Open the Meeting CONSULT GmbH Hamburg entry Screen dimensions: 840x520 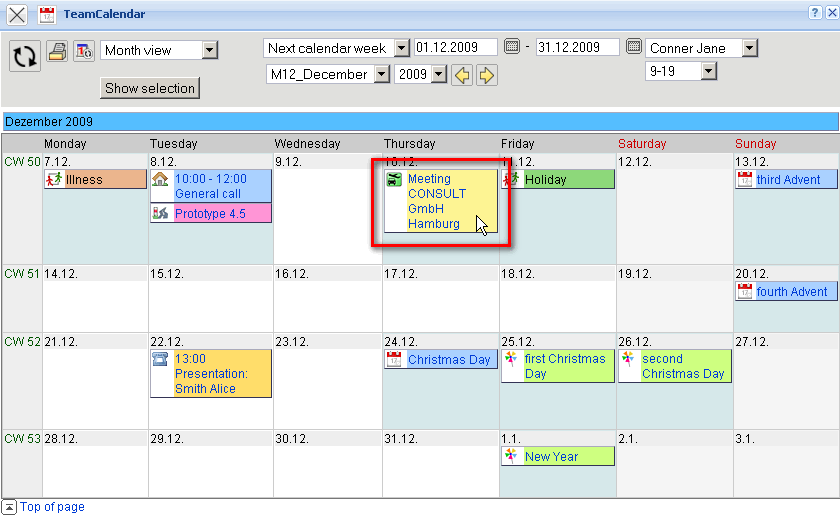[x=441, y=201]
